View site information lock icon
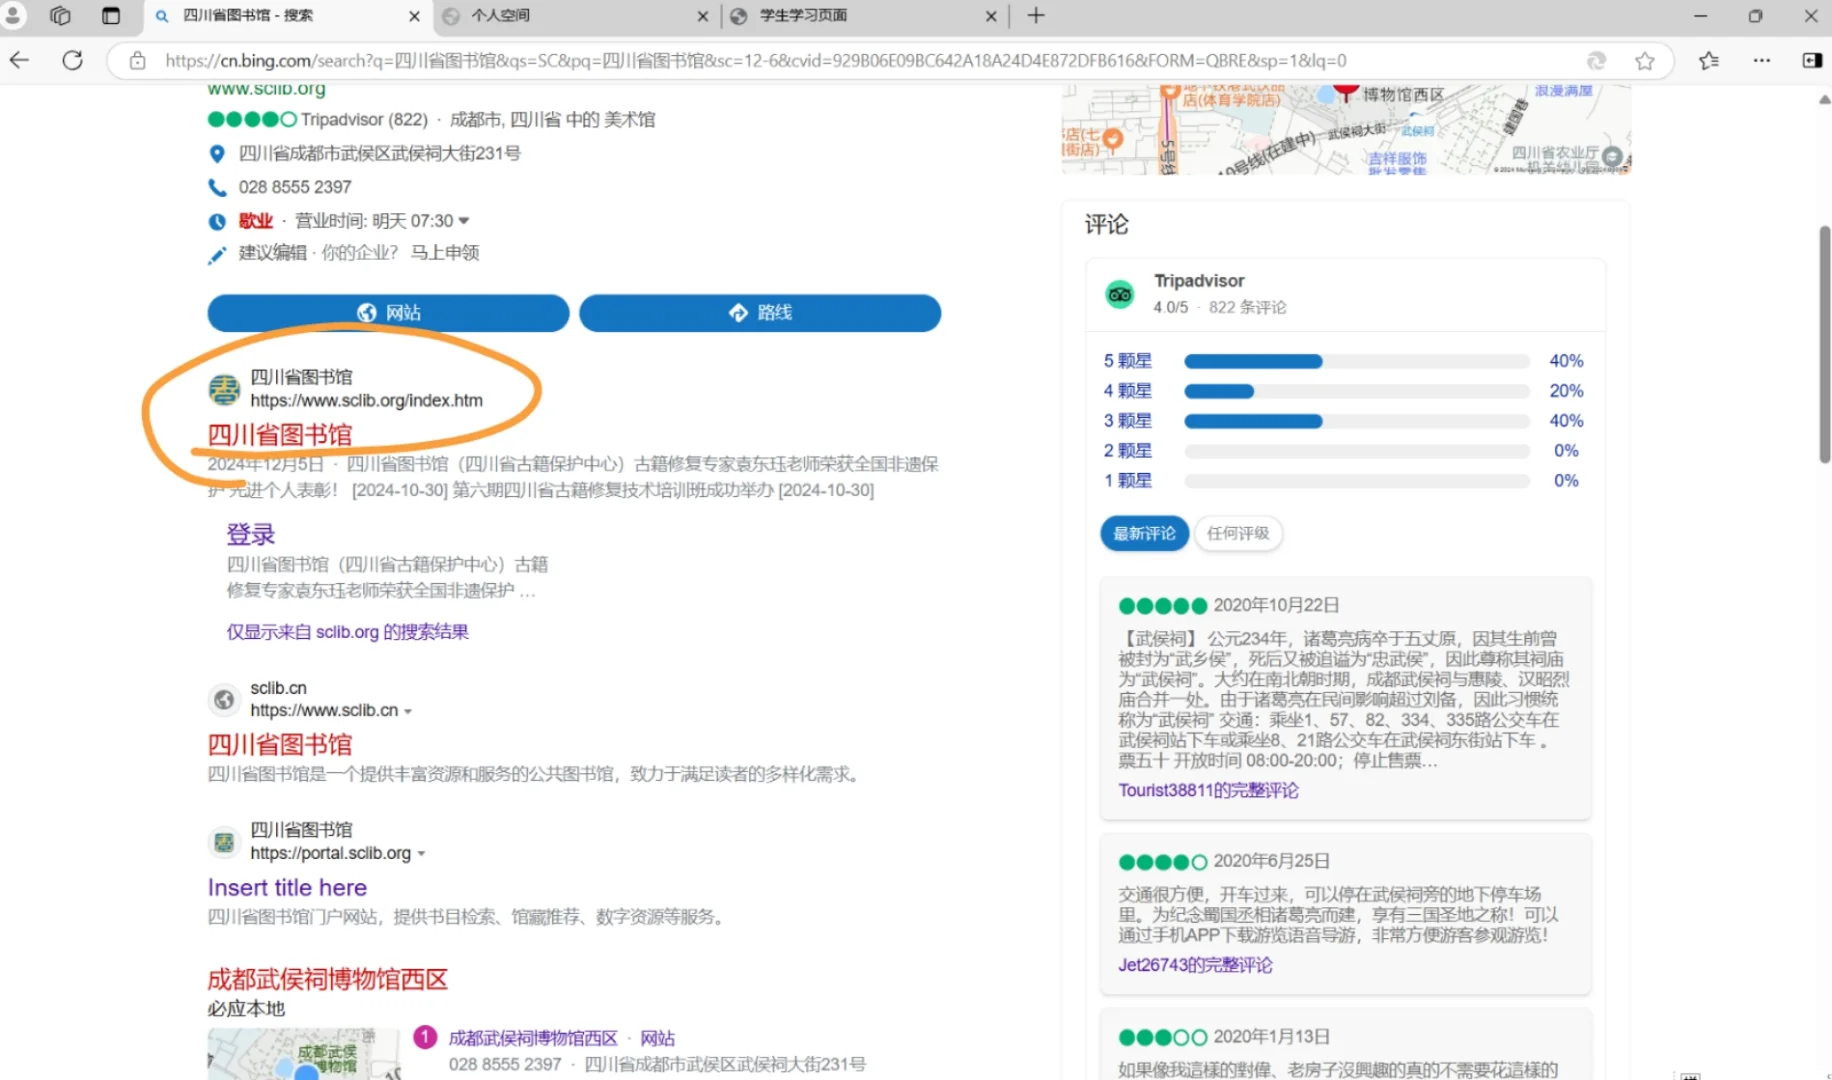1832x1080 pixels. point(138,61)
